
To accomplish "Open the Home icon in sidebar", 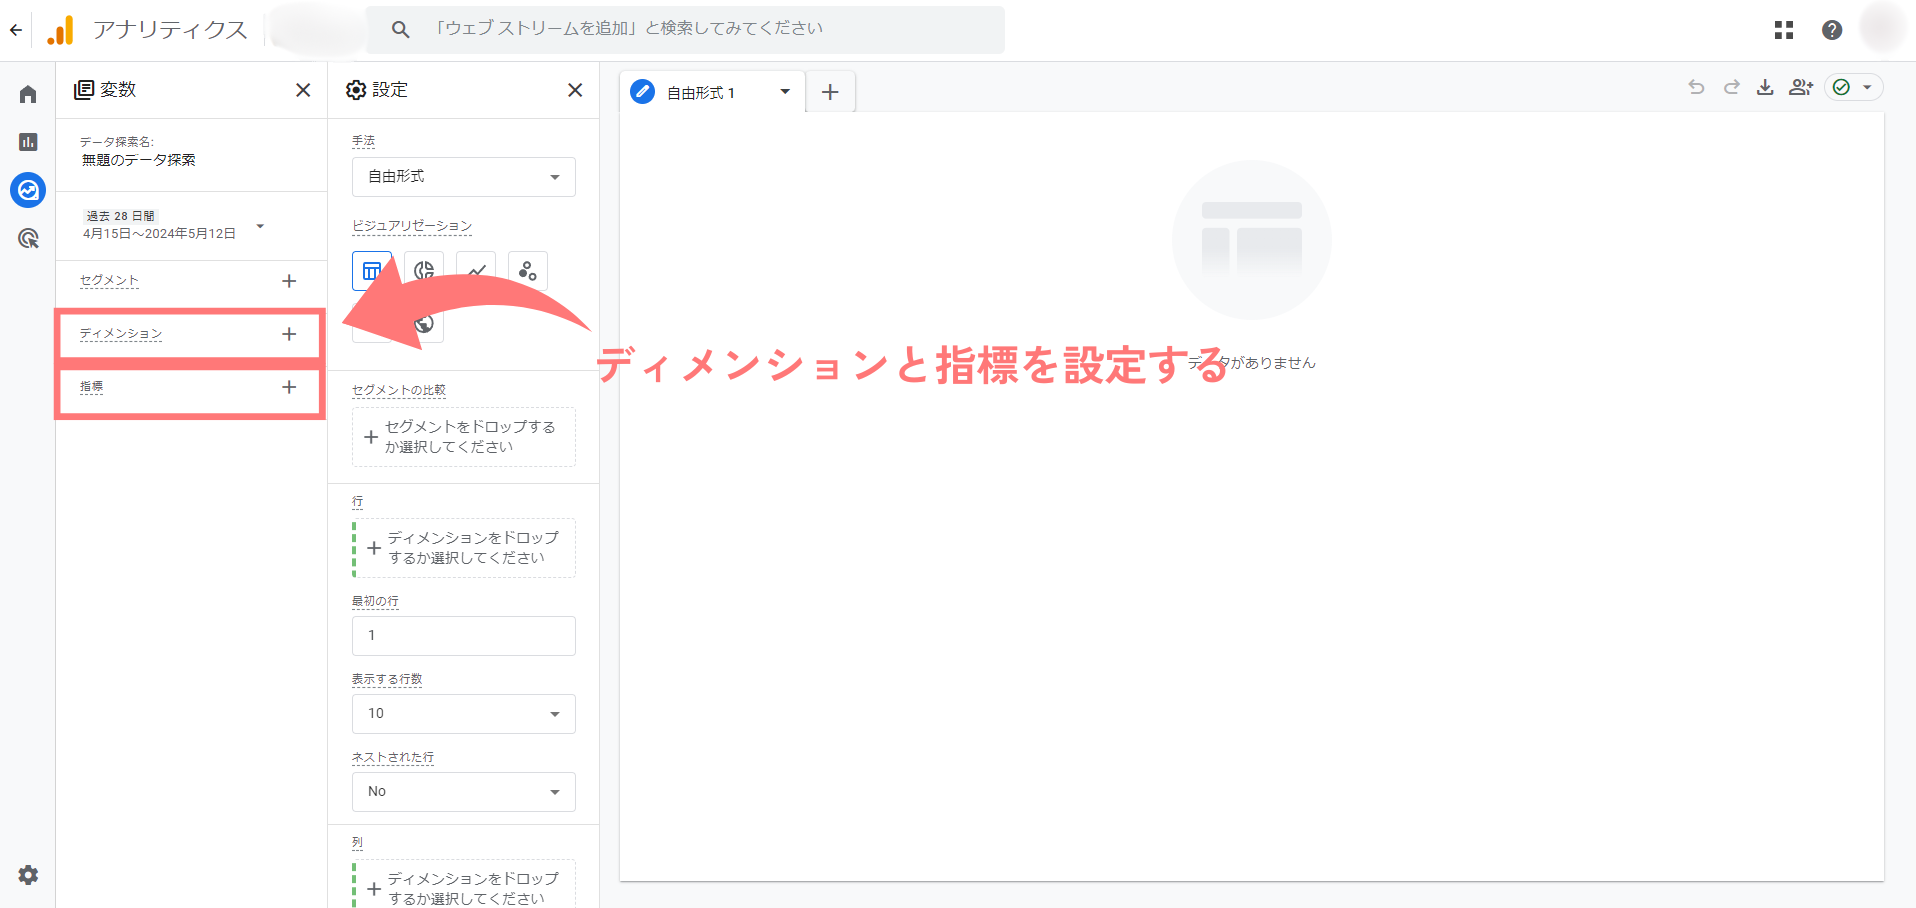I will [x=28, y=94].
